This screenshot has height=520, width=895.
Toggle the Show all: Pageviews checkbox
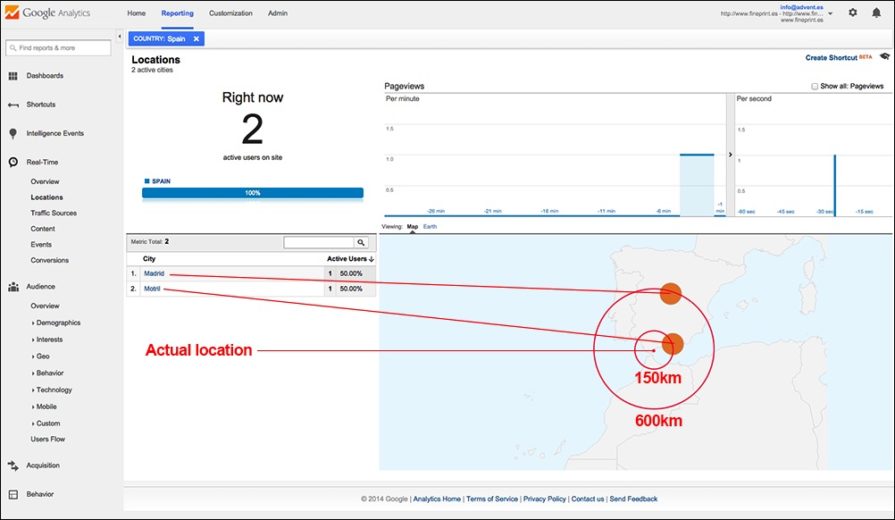(815, 86)
